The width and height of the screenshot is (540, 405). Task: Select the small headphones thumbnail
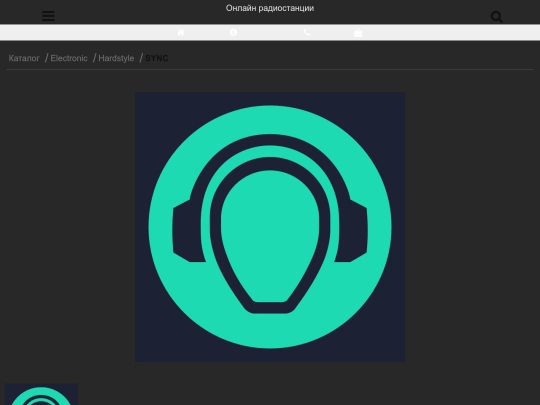41,394
